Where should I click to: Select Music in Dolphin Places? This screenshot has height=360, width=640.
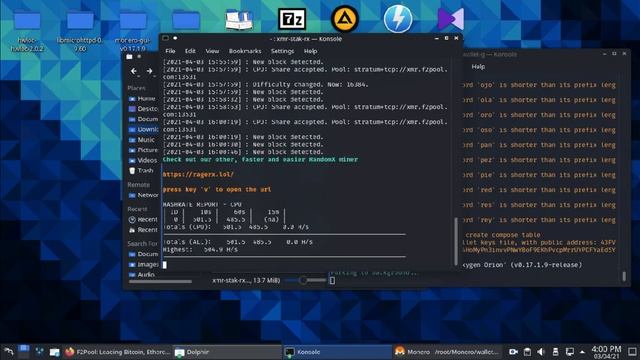143,140
